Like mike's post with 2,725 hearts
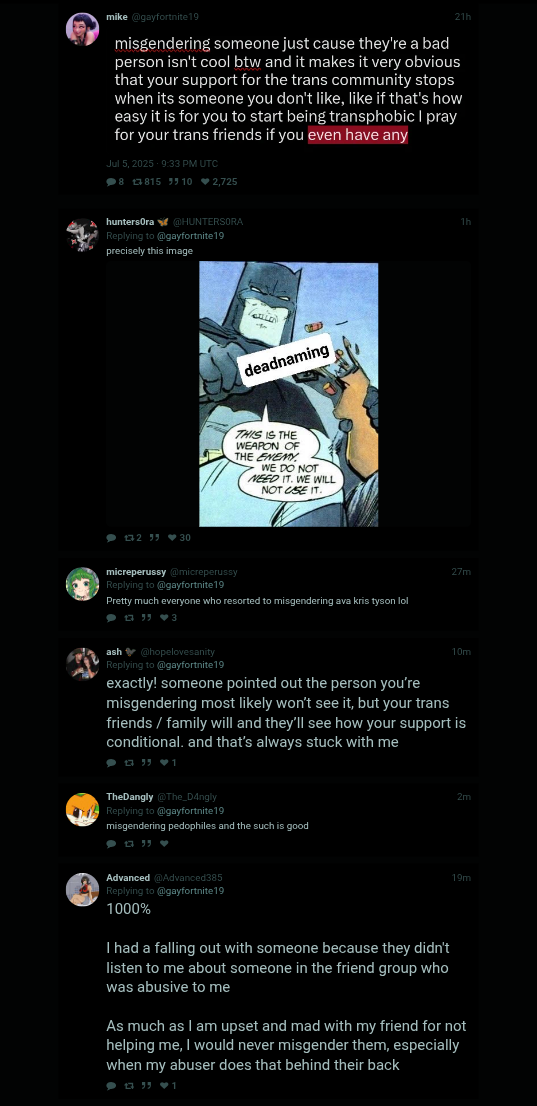Screen dimensions: 537x1106 tap(205, 181)
